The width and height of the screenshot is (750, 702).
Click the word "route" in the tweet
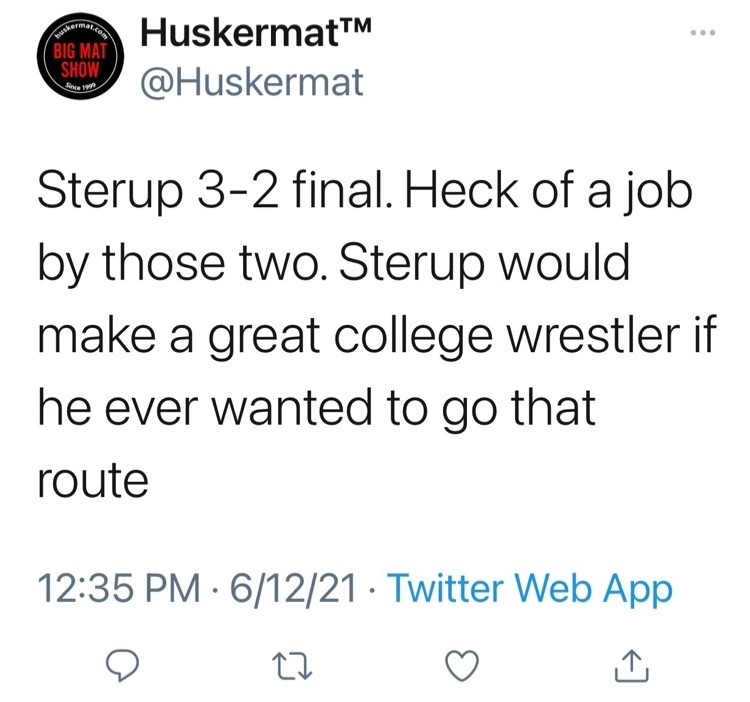(93, 480)
